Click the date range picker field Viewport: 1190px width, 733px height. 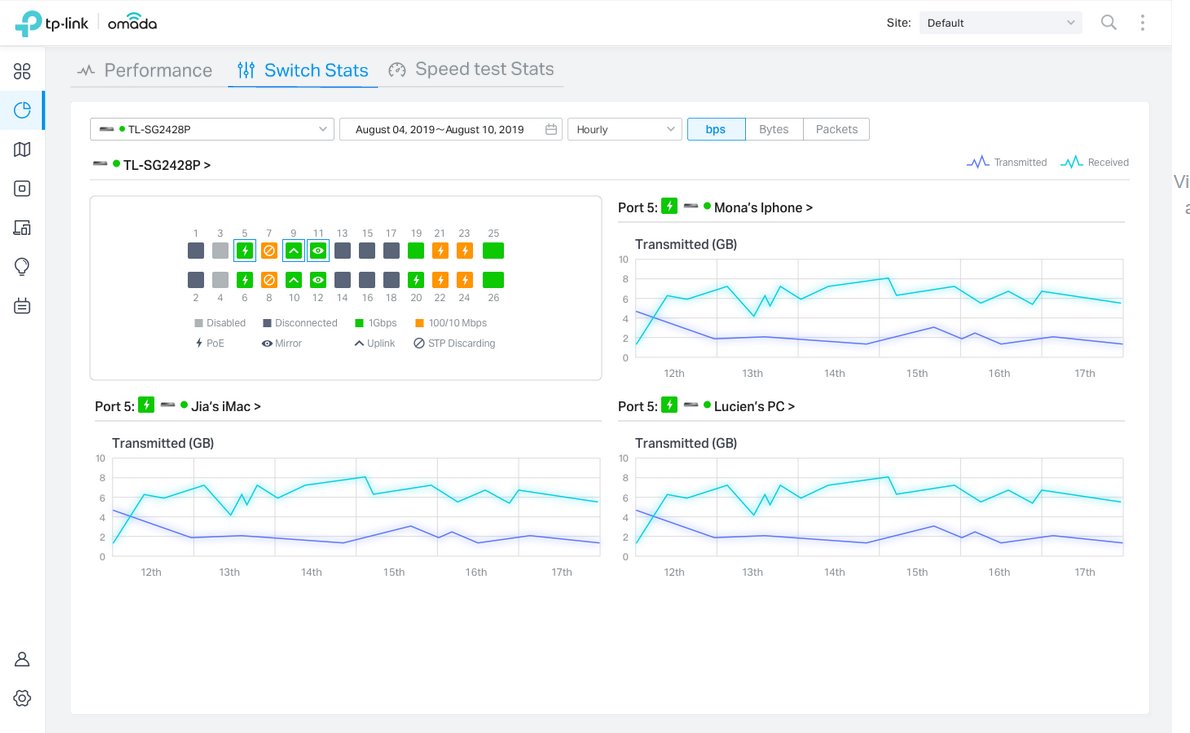tap(450, 129)
